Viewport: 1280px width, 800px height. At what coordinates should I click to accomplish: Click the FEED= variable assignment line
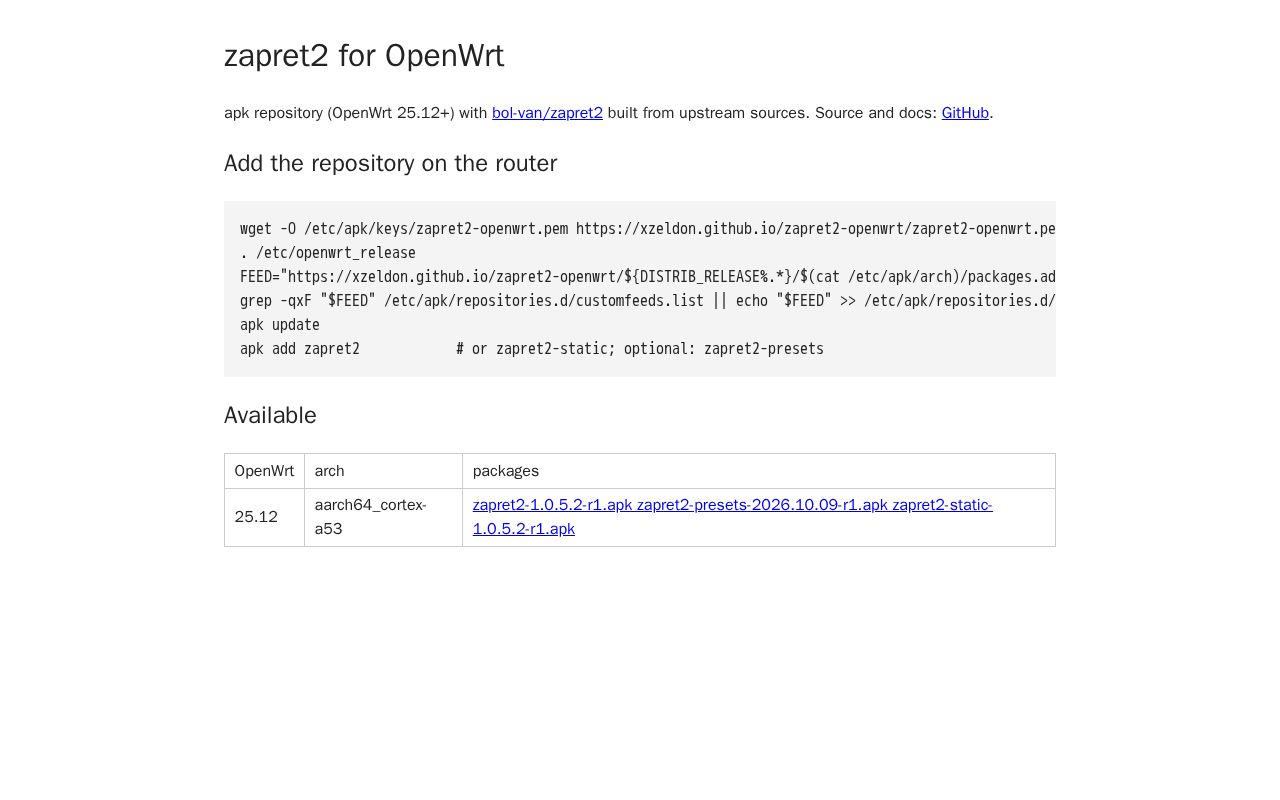[x=648, y=277]
